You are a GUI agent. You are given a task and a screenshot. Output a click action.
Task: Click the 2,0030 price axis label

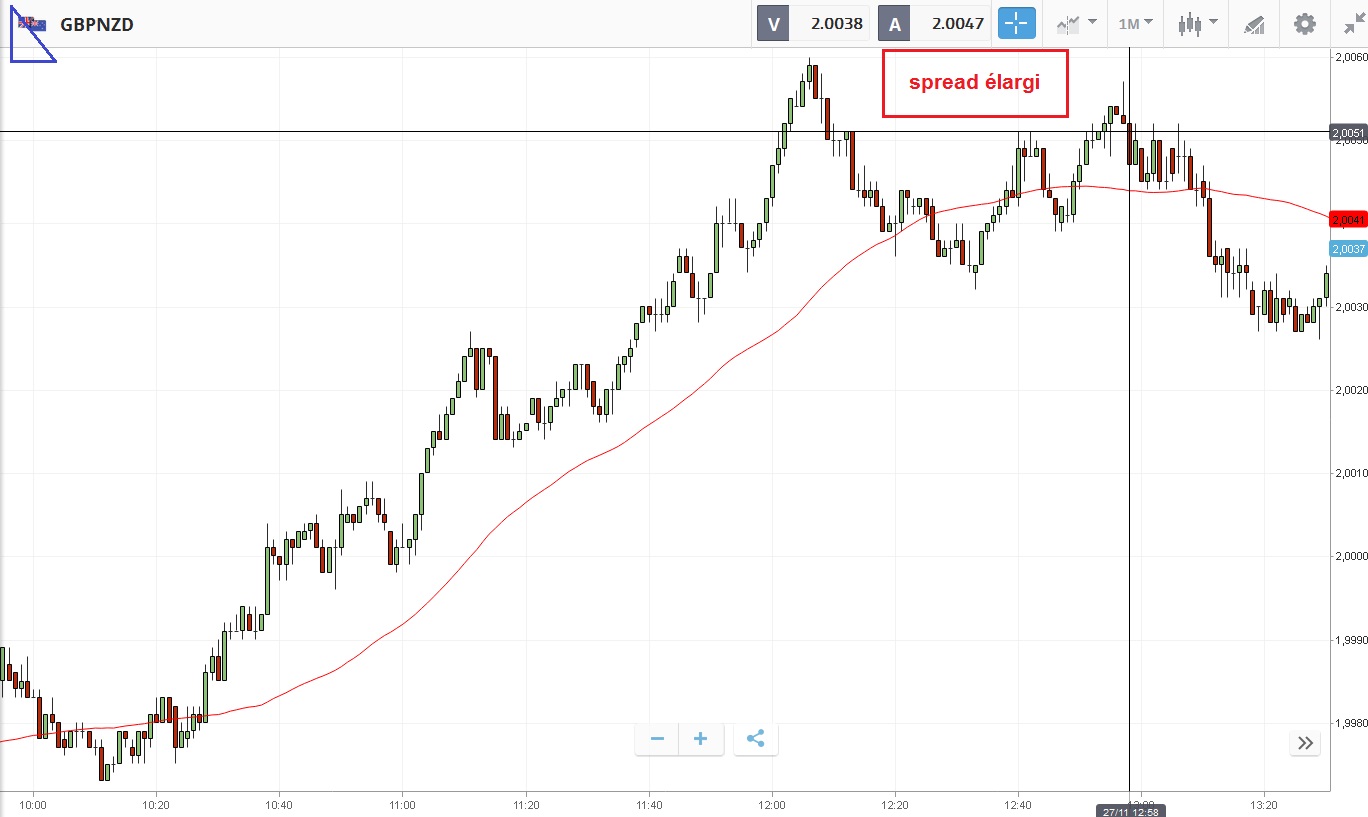point(1350,307)
